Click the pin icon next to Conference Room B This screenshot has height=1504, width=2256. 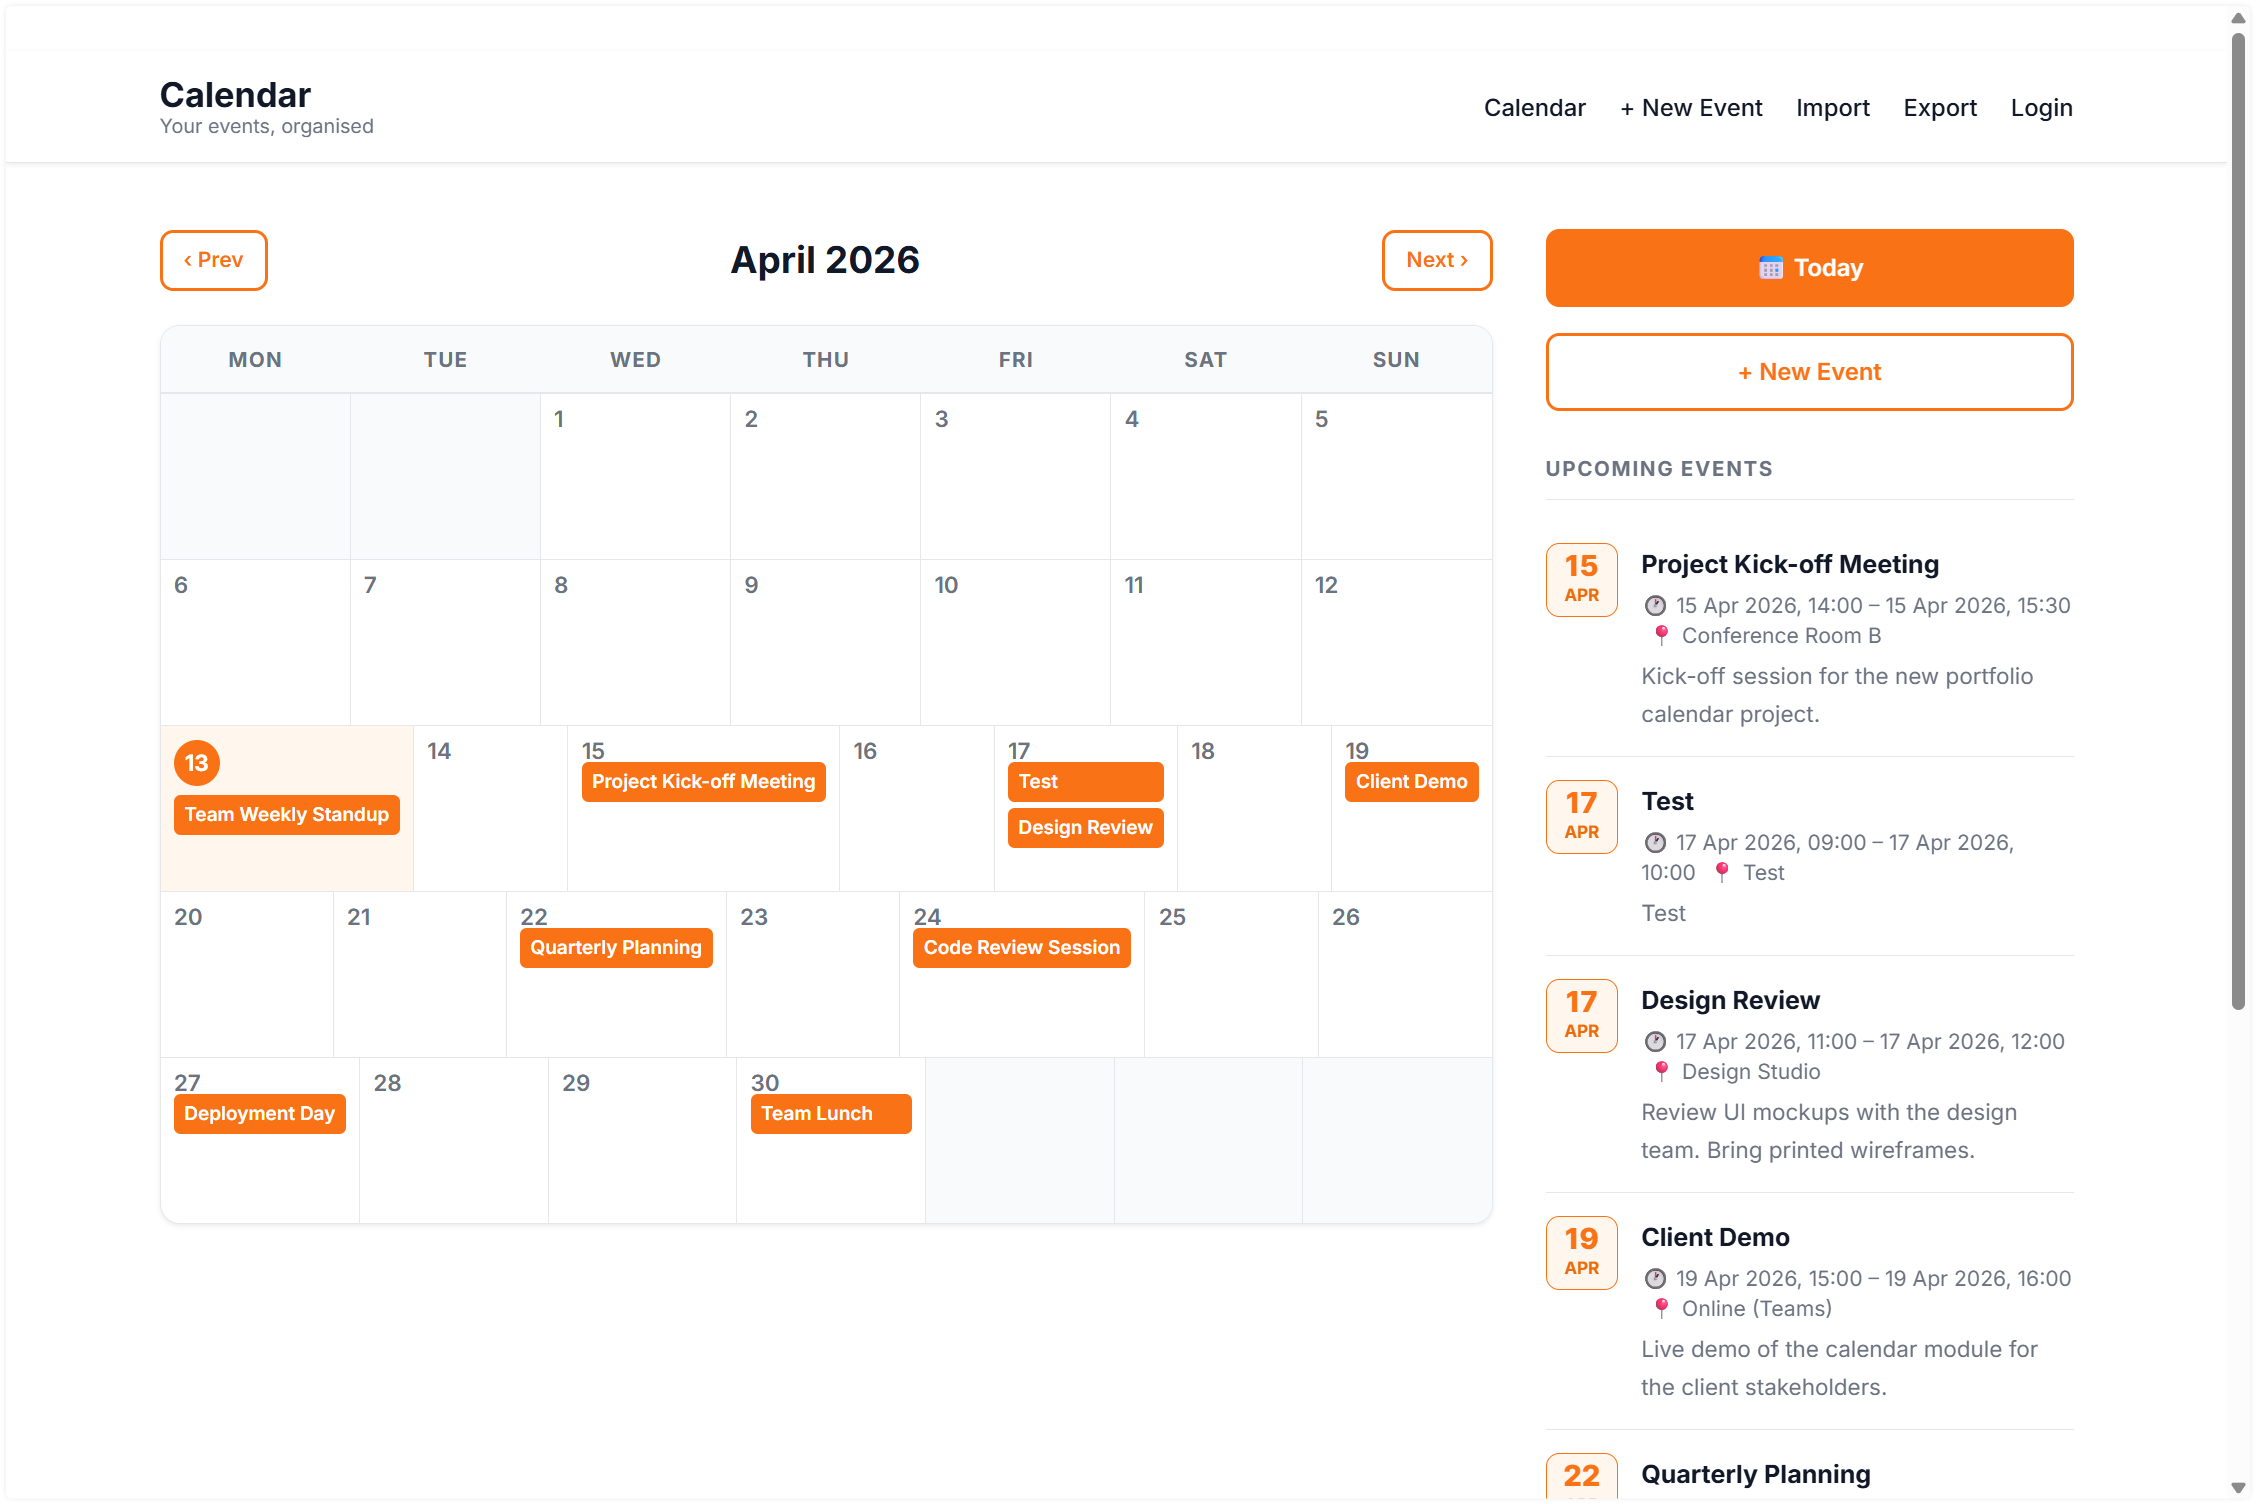(1662, 635)
